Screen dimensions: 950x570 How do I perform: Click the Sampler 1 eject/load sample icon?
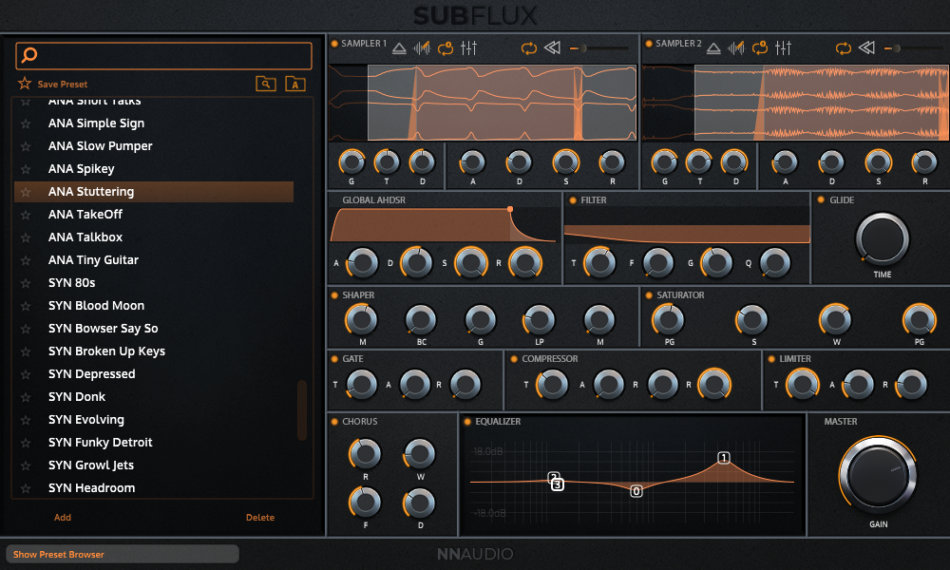click(399, 48)
